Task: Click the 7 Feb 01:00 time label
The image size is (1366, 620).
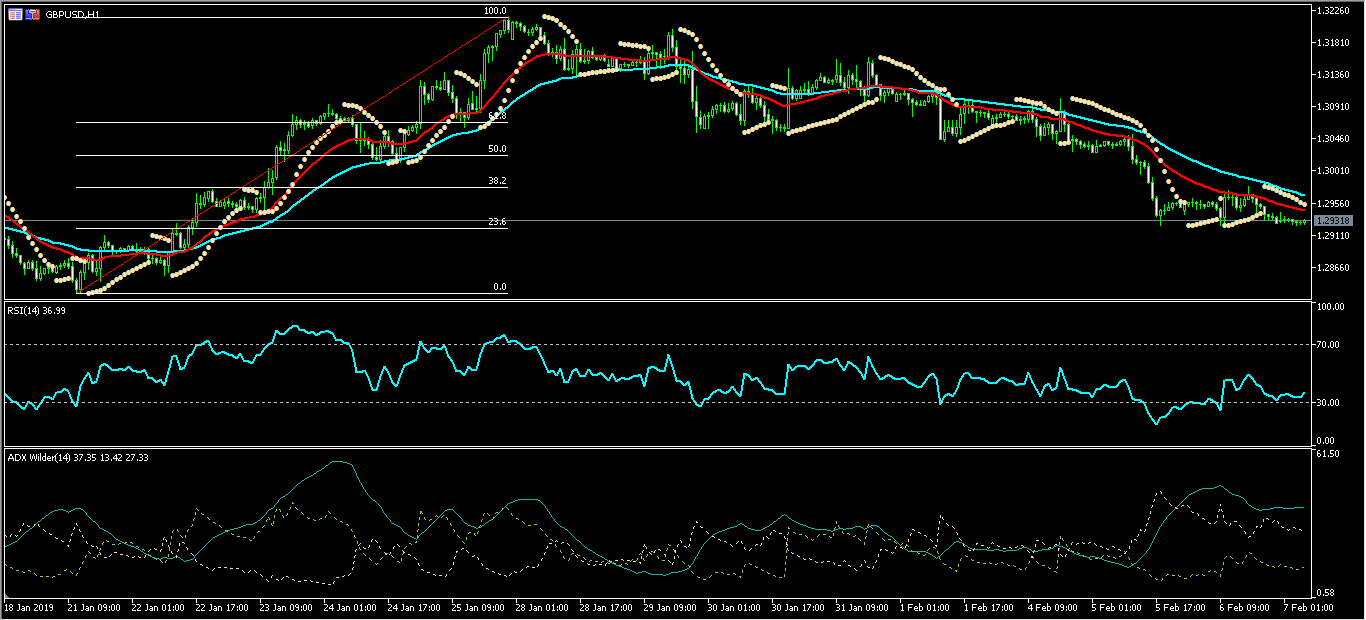Action: [1311, 607]
